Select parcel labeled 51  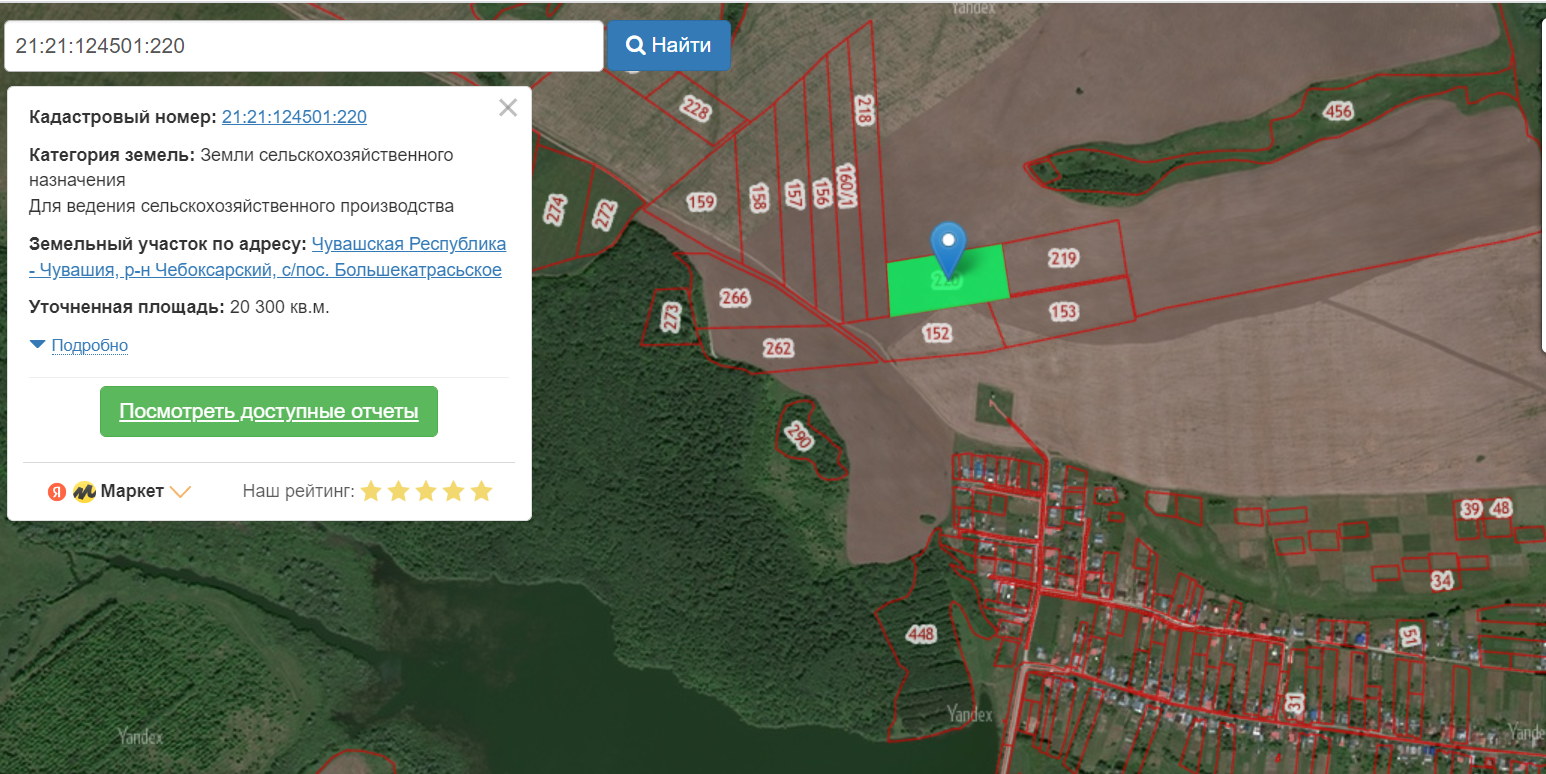click(1410, 636)
